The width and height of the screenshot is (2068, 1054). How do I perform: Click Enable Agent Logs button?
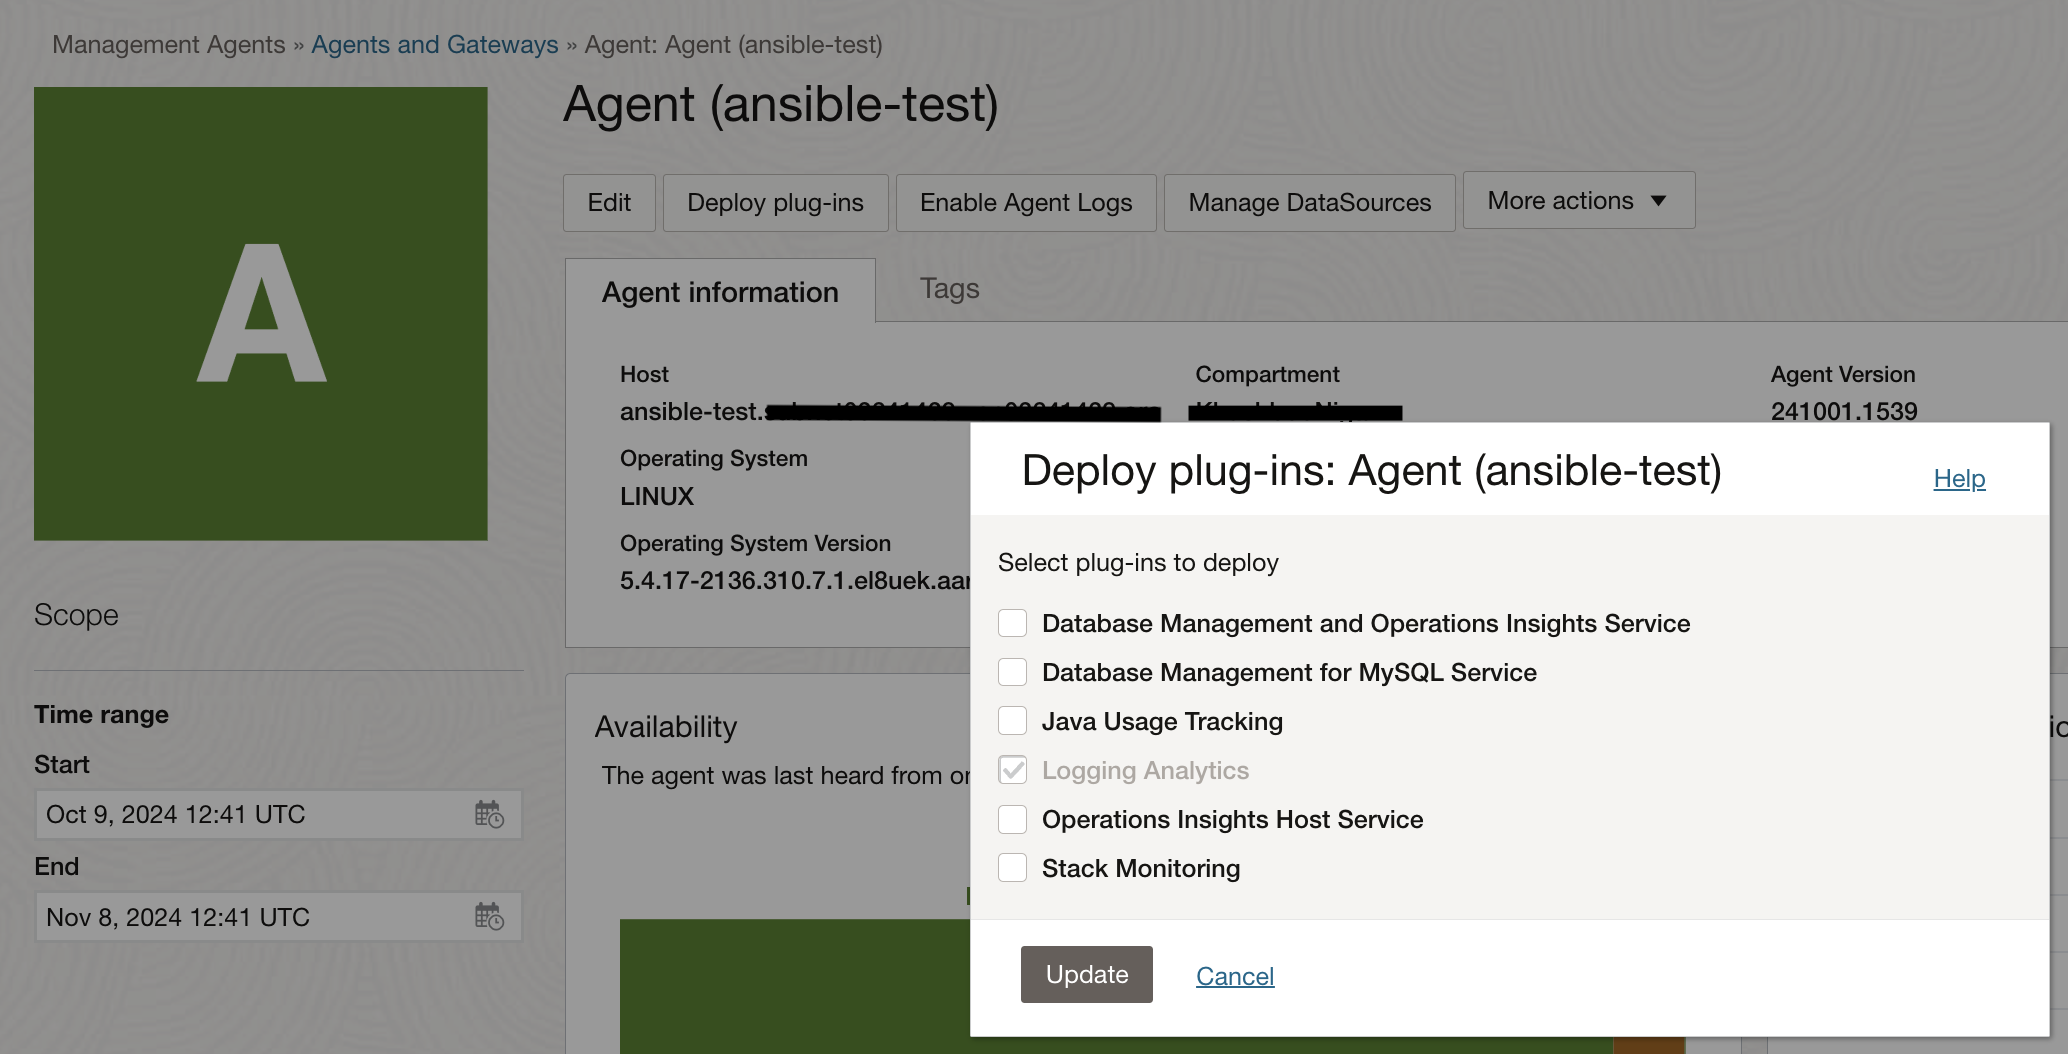(x=1025, y=203)
